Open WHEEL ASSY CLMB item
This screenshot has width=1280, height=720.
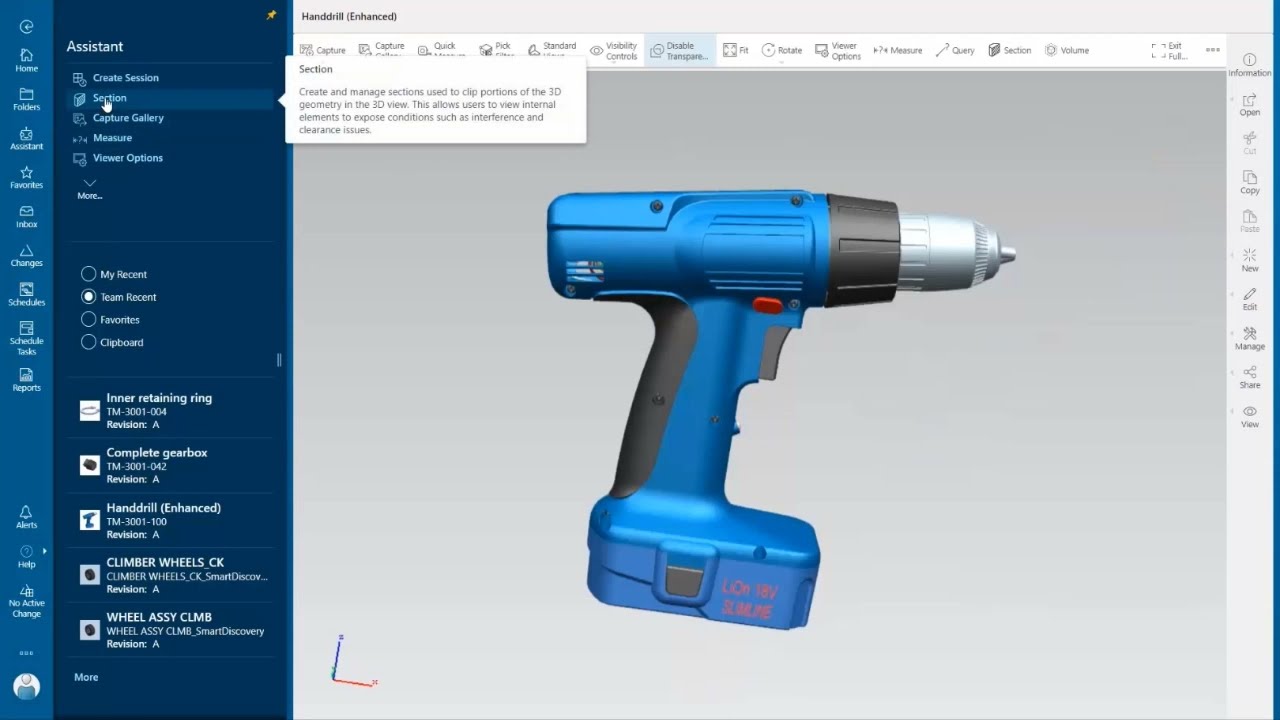[170, 630]
